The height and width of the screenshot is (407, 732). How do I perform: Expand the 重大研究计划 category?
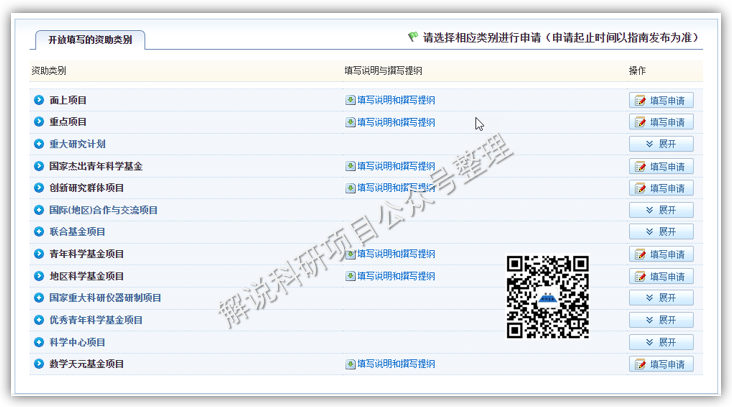(660, 144)
